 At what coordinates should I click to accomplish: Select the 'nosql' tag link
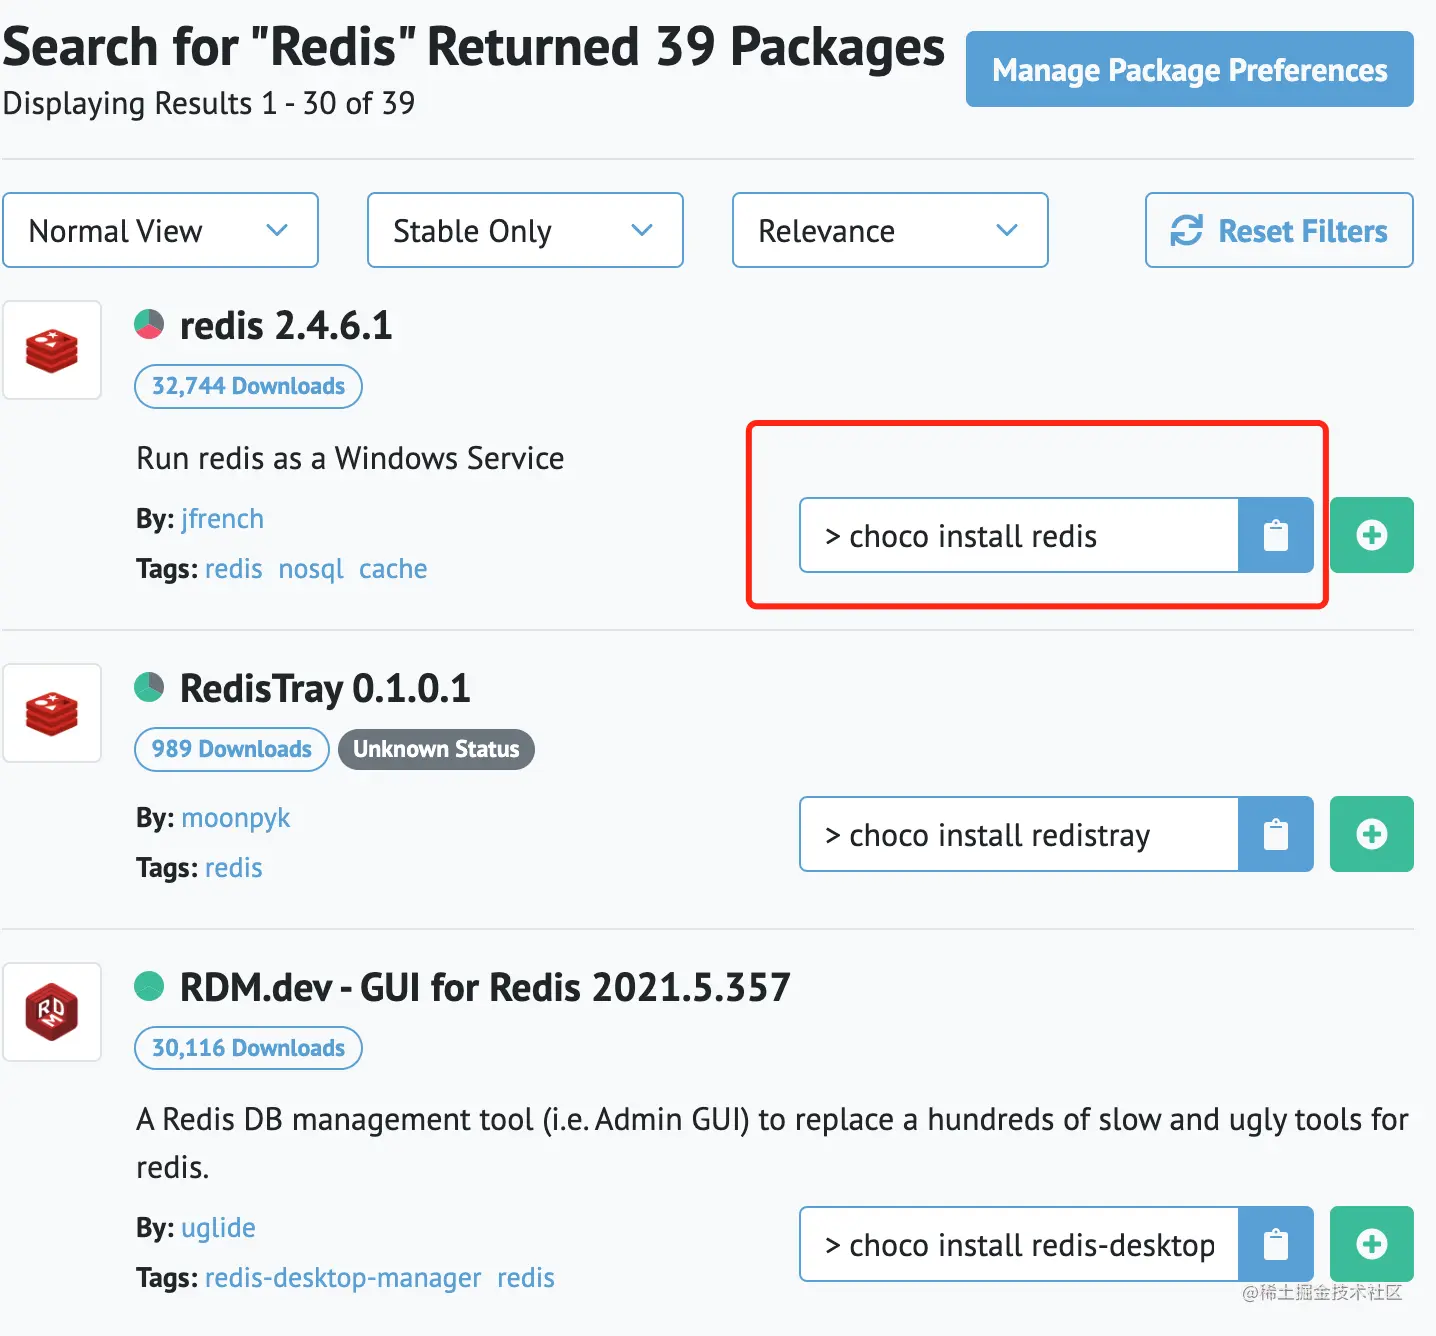(311, 569)
